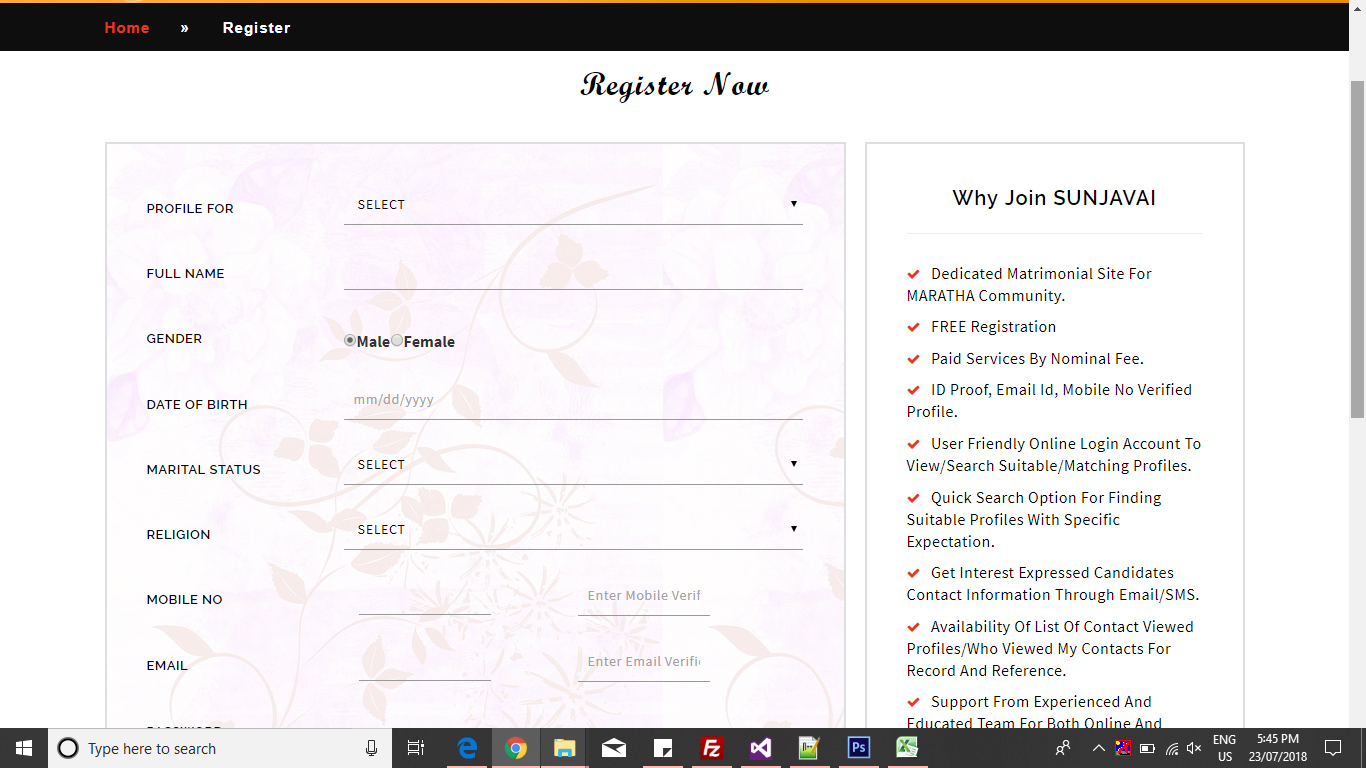Check the battery status icon
Viewport: 1366px width, 768px height.
tap(1147, 748)
